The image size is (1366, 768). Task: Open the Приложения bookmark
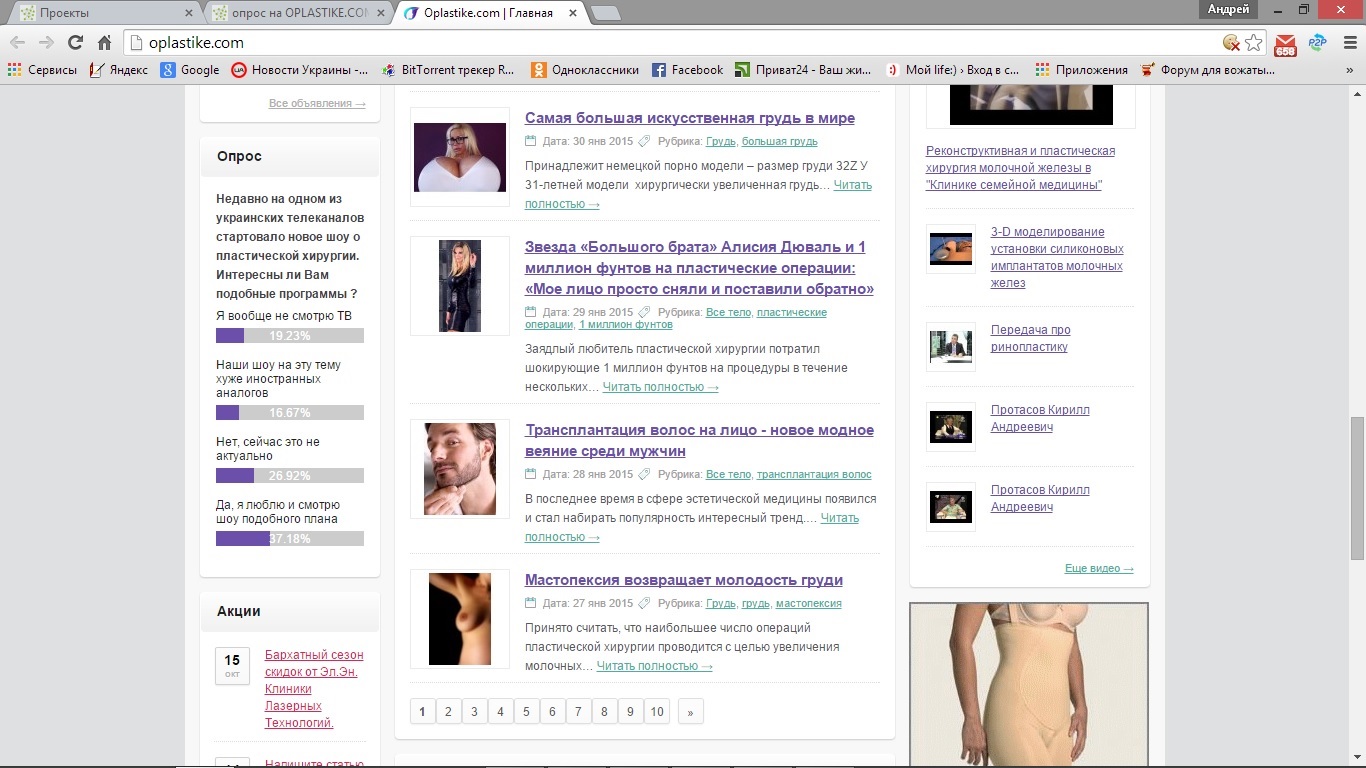pos(1081,70)
